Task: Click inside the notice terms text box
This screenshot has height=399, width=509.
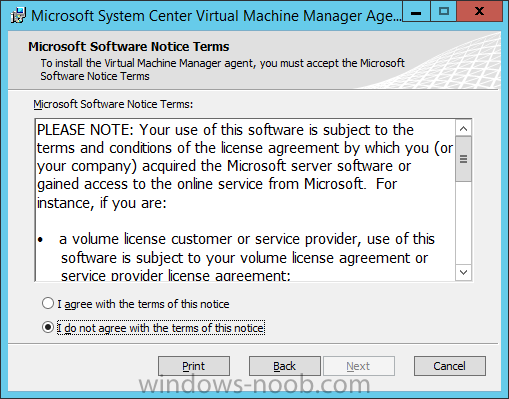Action: coord(246,200)
